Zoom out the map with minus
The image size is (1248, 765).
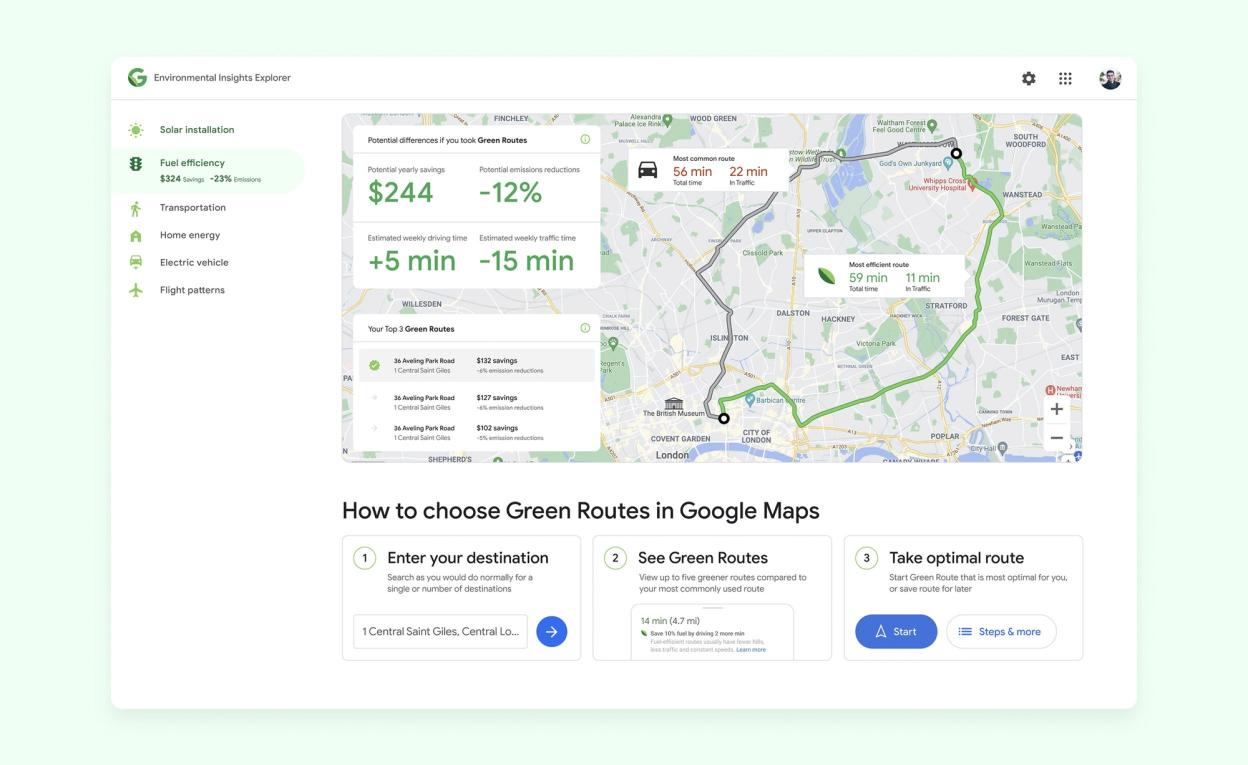pos(1056,438)
